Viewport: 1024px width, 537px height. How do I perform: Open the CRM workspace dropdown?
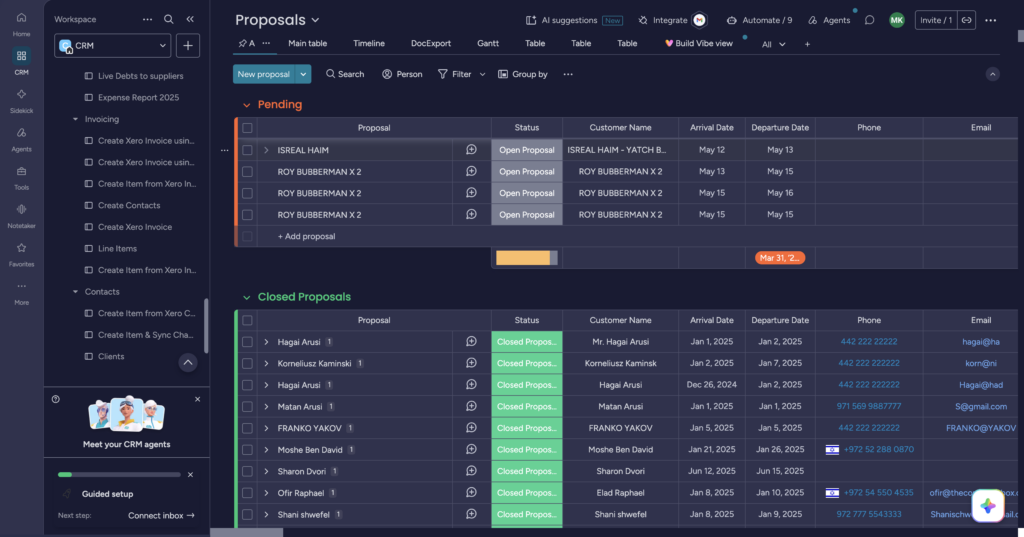(x=112, y=46)
